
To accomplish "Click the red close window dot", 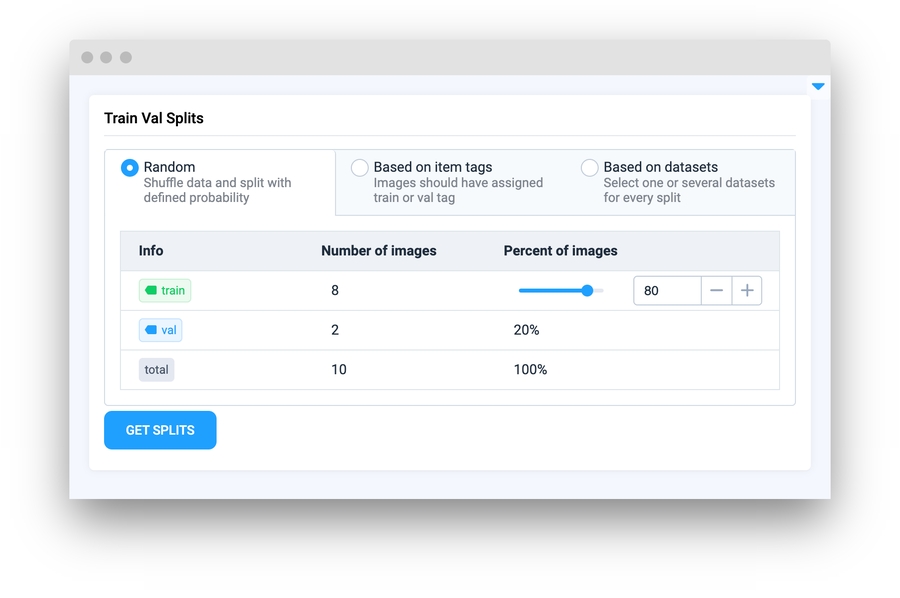I will (x=87, y=58).
